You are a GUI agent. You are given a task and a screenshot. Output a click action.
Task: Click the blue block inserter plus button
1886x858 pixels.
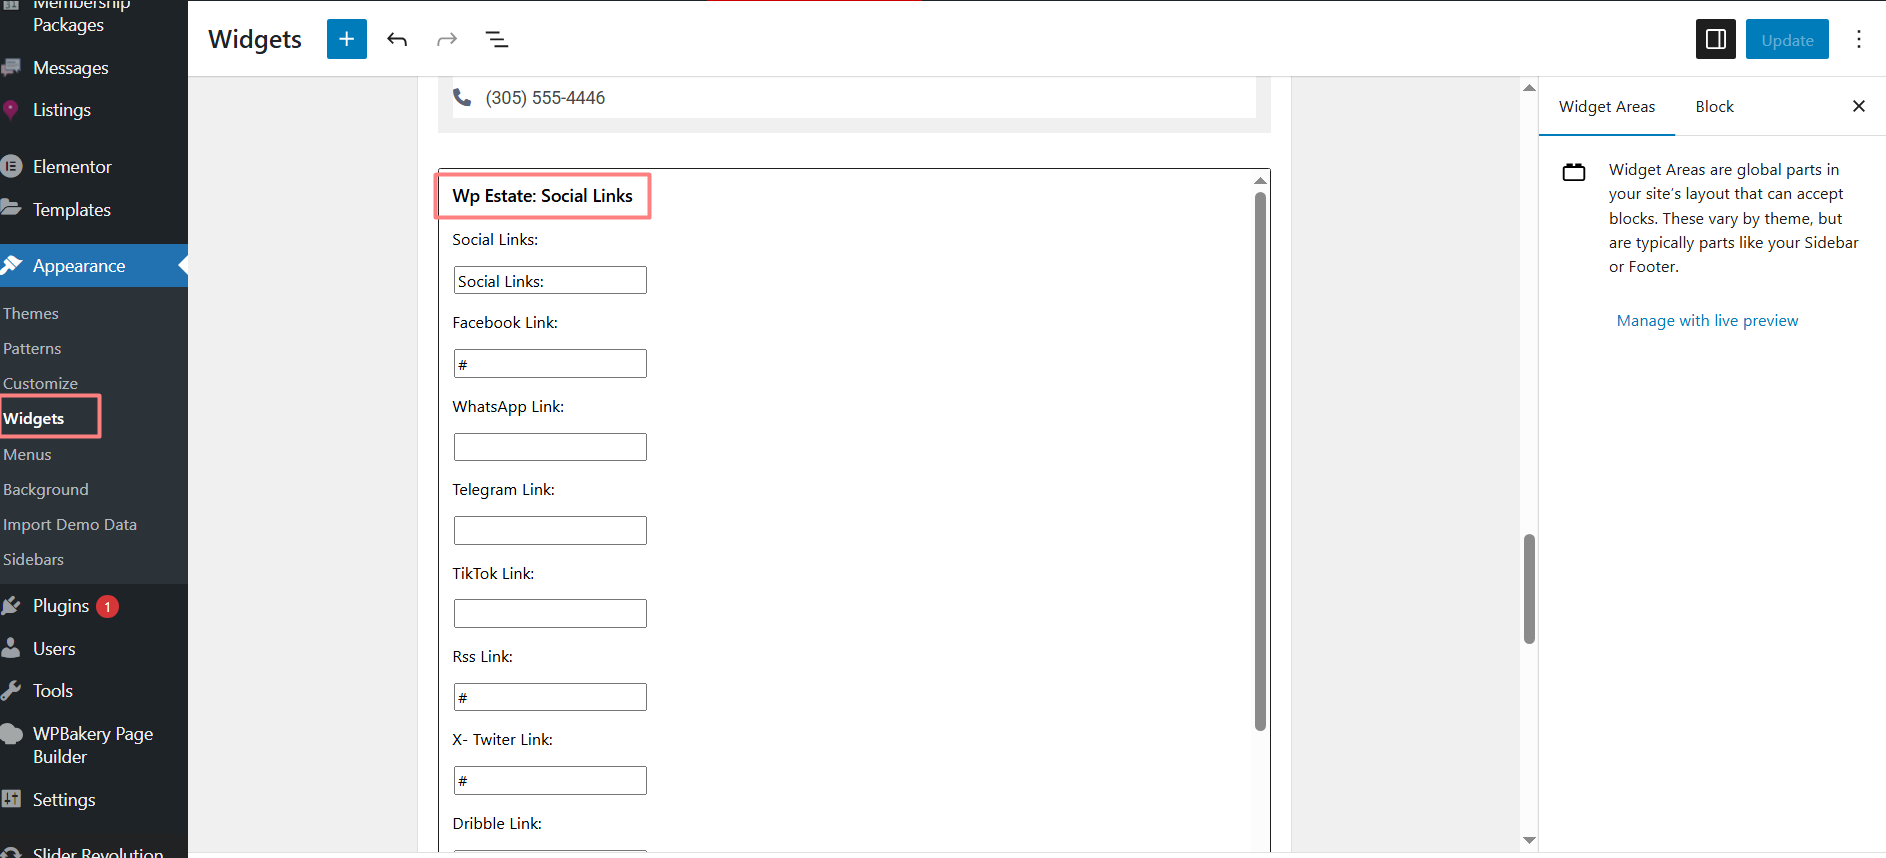click(x=346, y=39)
